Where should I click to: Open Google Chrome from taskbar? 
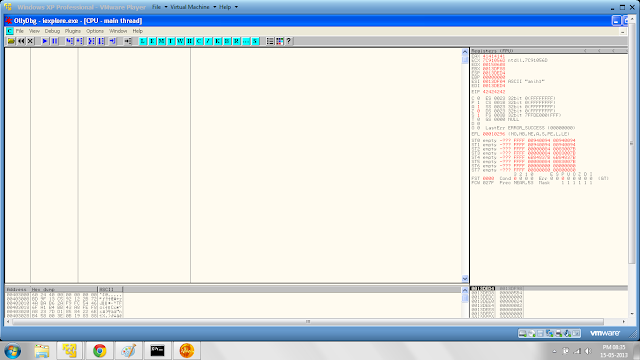point(99,351)
